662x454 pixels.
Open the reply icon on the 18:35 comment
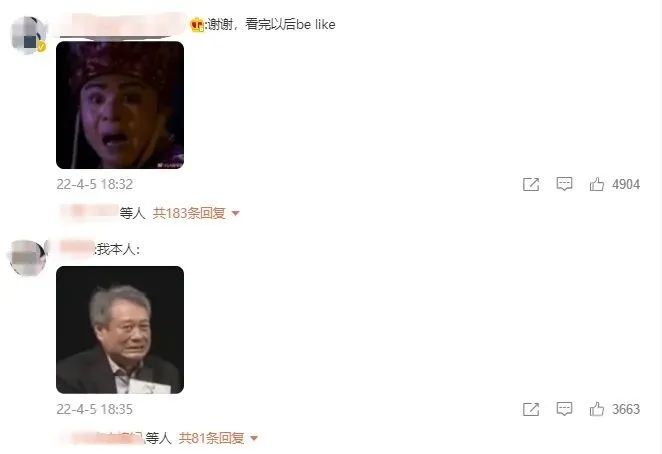pos(564,409)
